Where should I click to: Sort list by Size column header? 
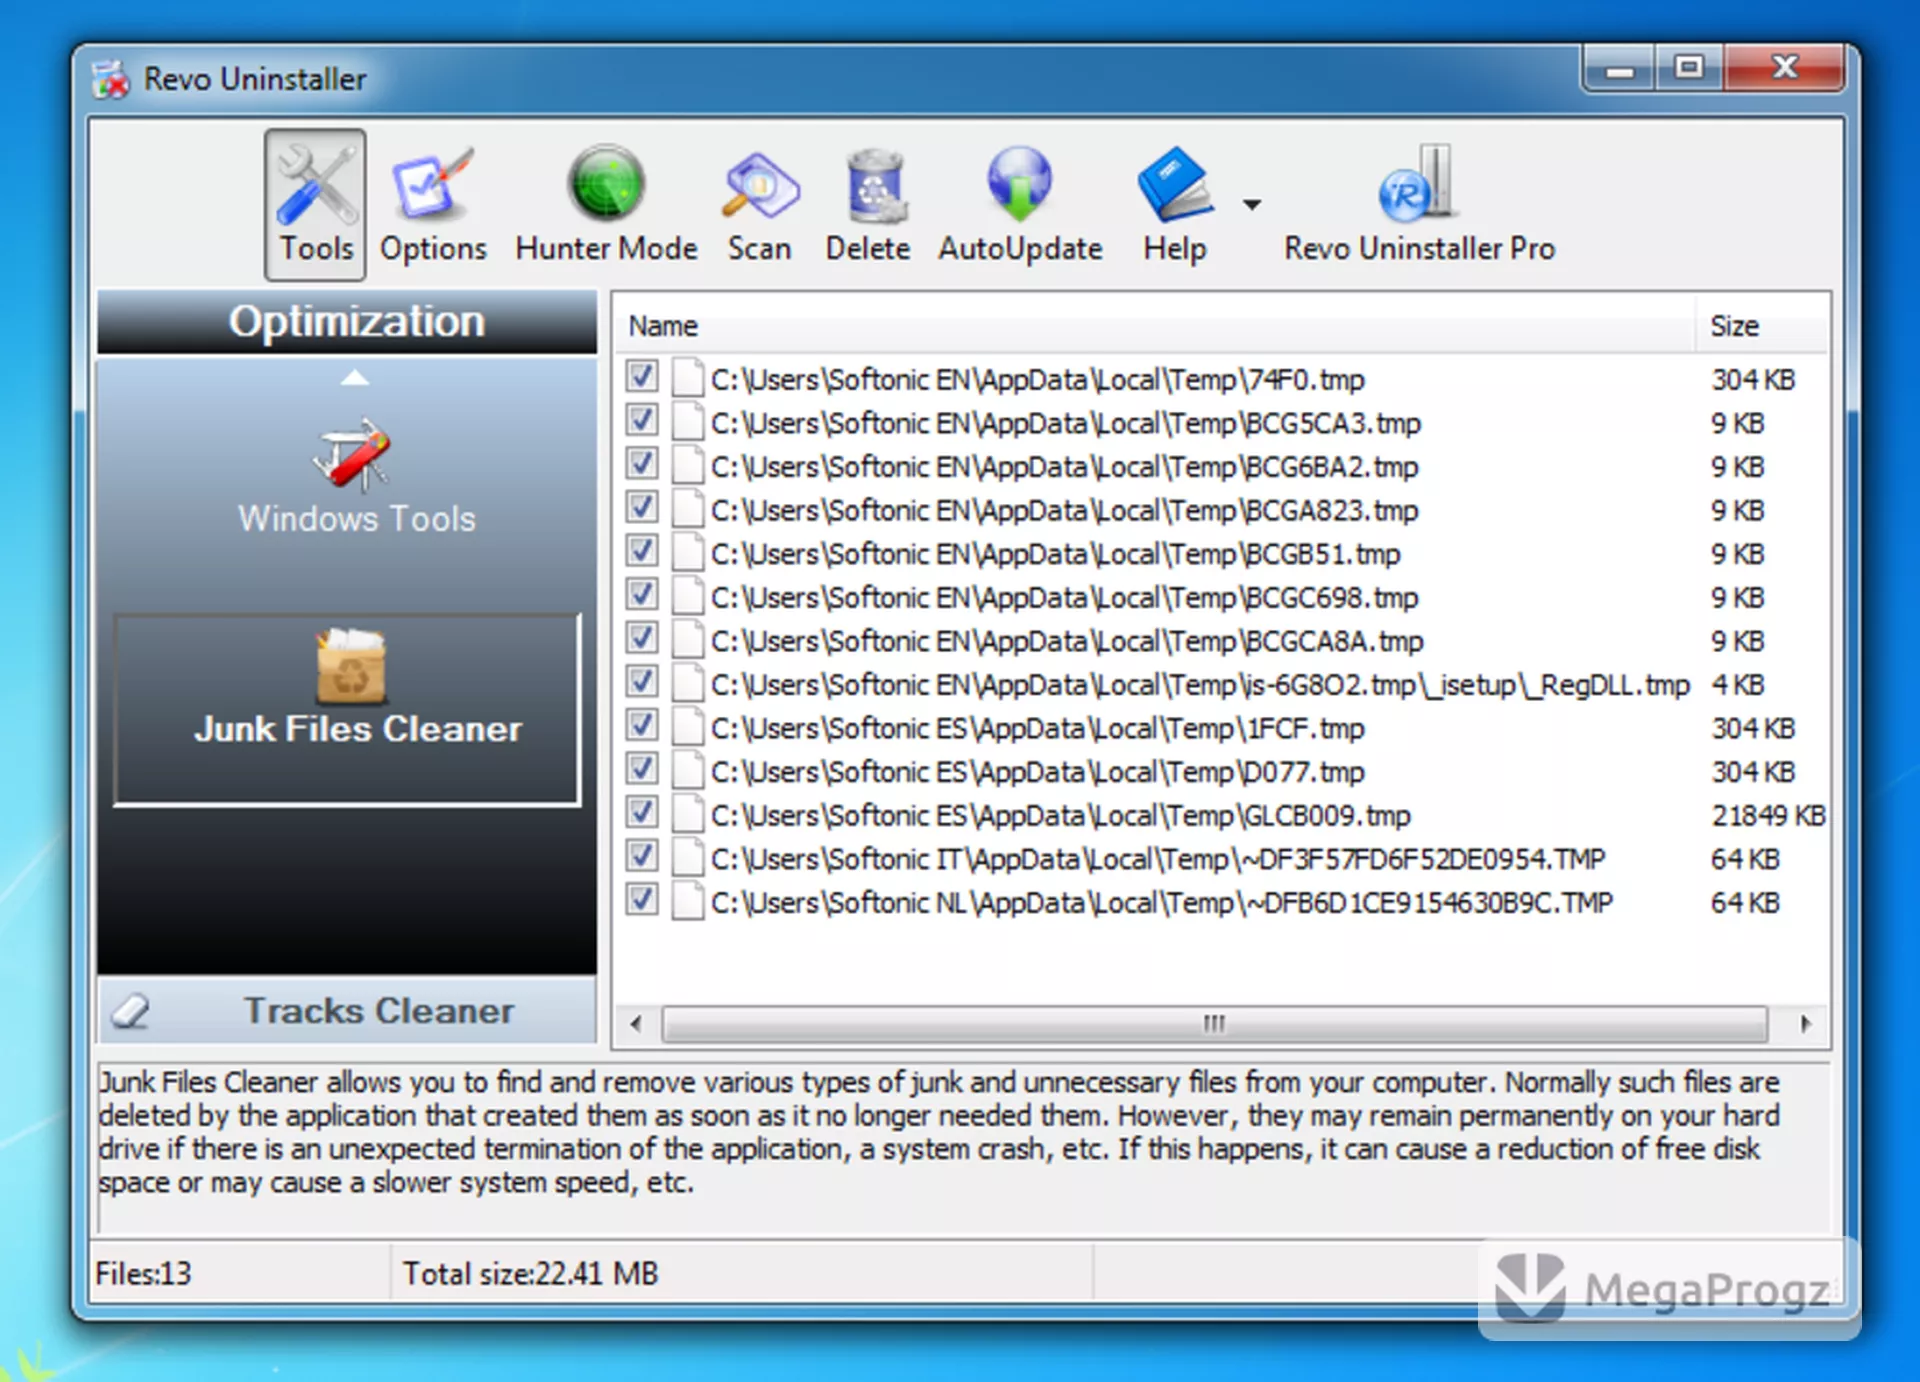1763,325
